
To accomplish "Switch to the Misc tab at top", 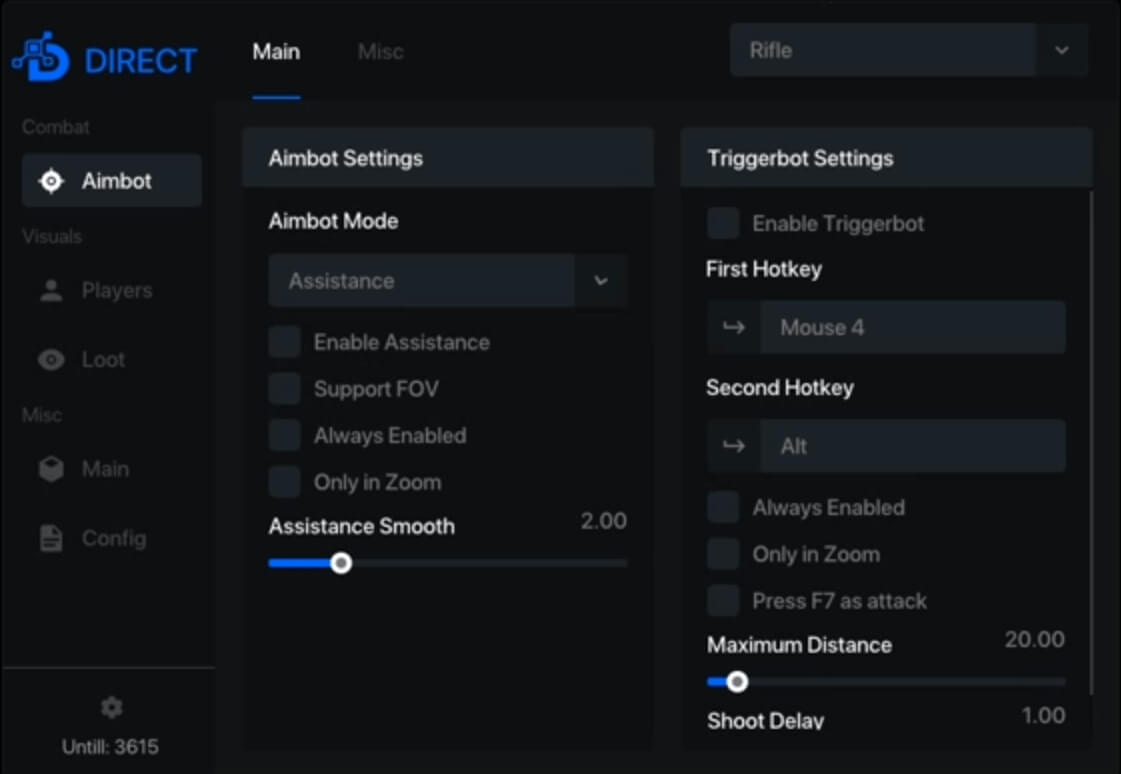I will tap(380, 52).
